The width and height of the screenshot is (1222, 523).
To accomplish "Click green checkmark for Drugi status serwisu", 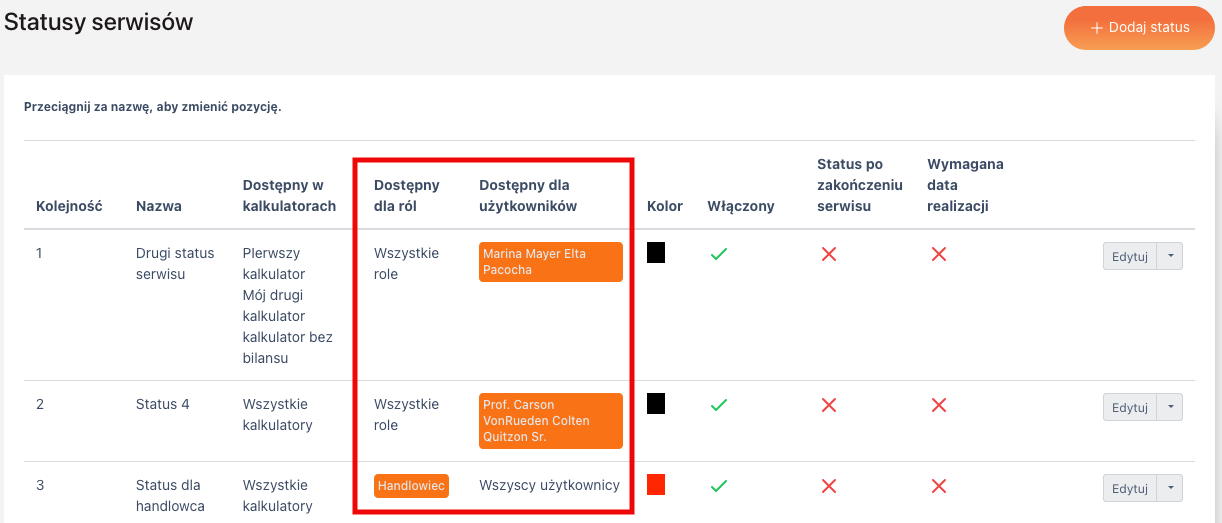I will [718, 254].
